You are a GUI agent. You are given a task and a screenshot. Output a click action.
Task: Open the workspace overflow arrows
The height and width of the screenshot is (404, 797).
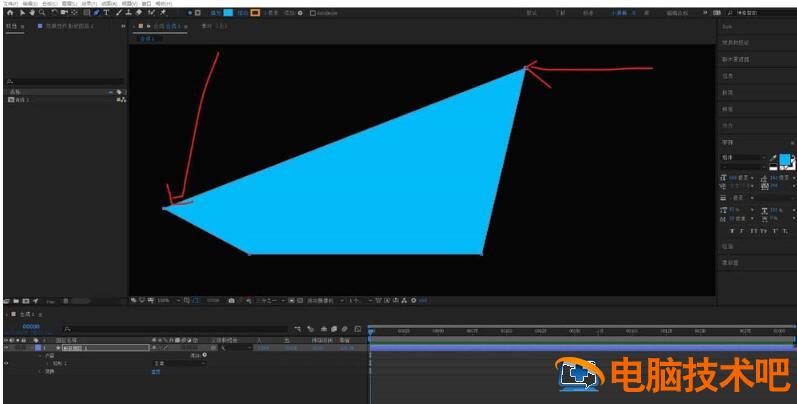click(x=705, y=13)
